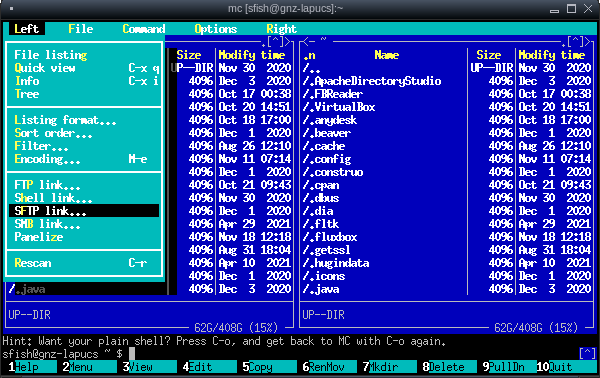The image size is (600, 378).
Task: Select /.construo directory in right panel
Action: click(384, 172)
